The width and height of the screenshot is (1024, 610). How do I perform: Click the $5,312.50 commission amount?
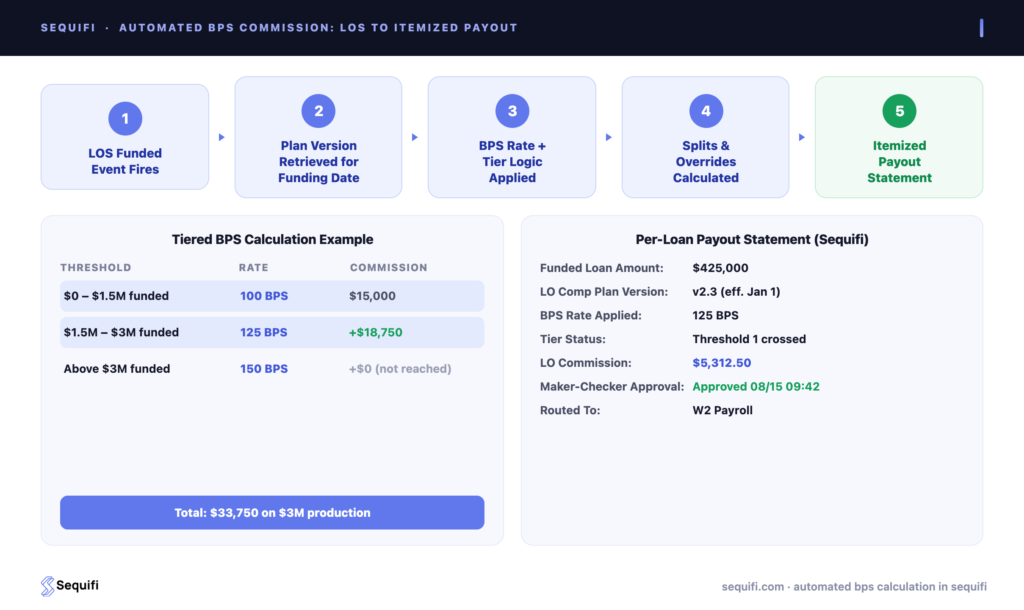722,362
